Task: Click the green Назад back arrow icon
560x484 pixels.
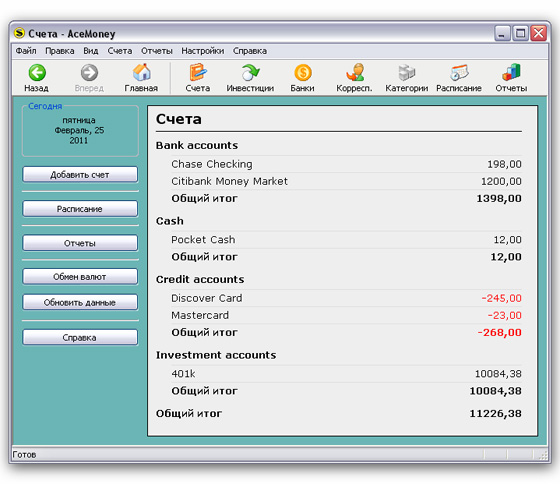Action: click(x=37, y=73)
